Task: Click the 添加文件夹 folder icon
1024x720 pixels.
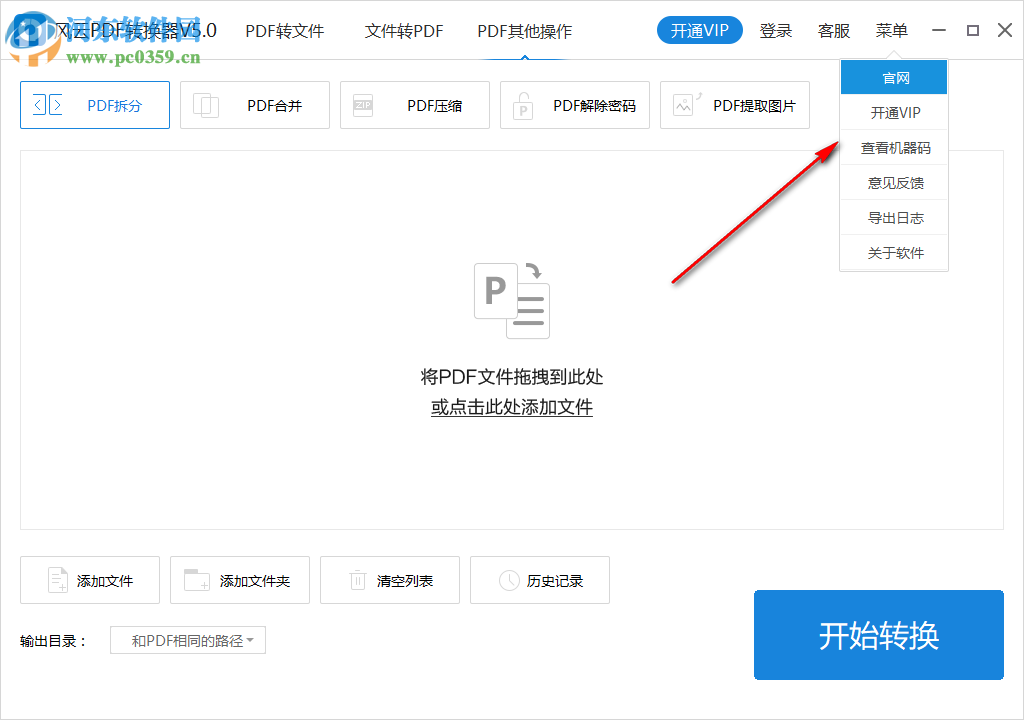Action: (197, 580)
